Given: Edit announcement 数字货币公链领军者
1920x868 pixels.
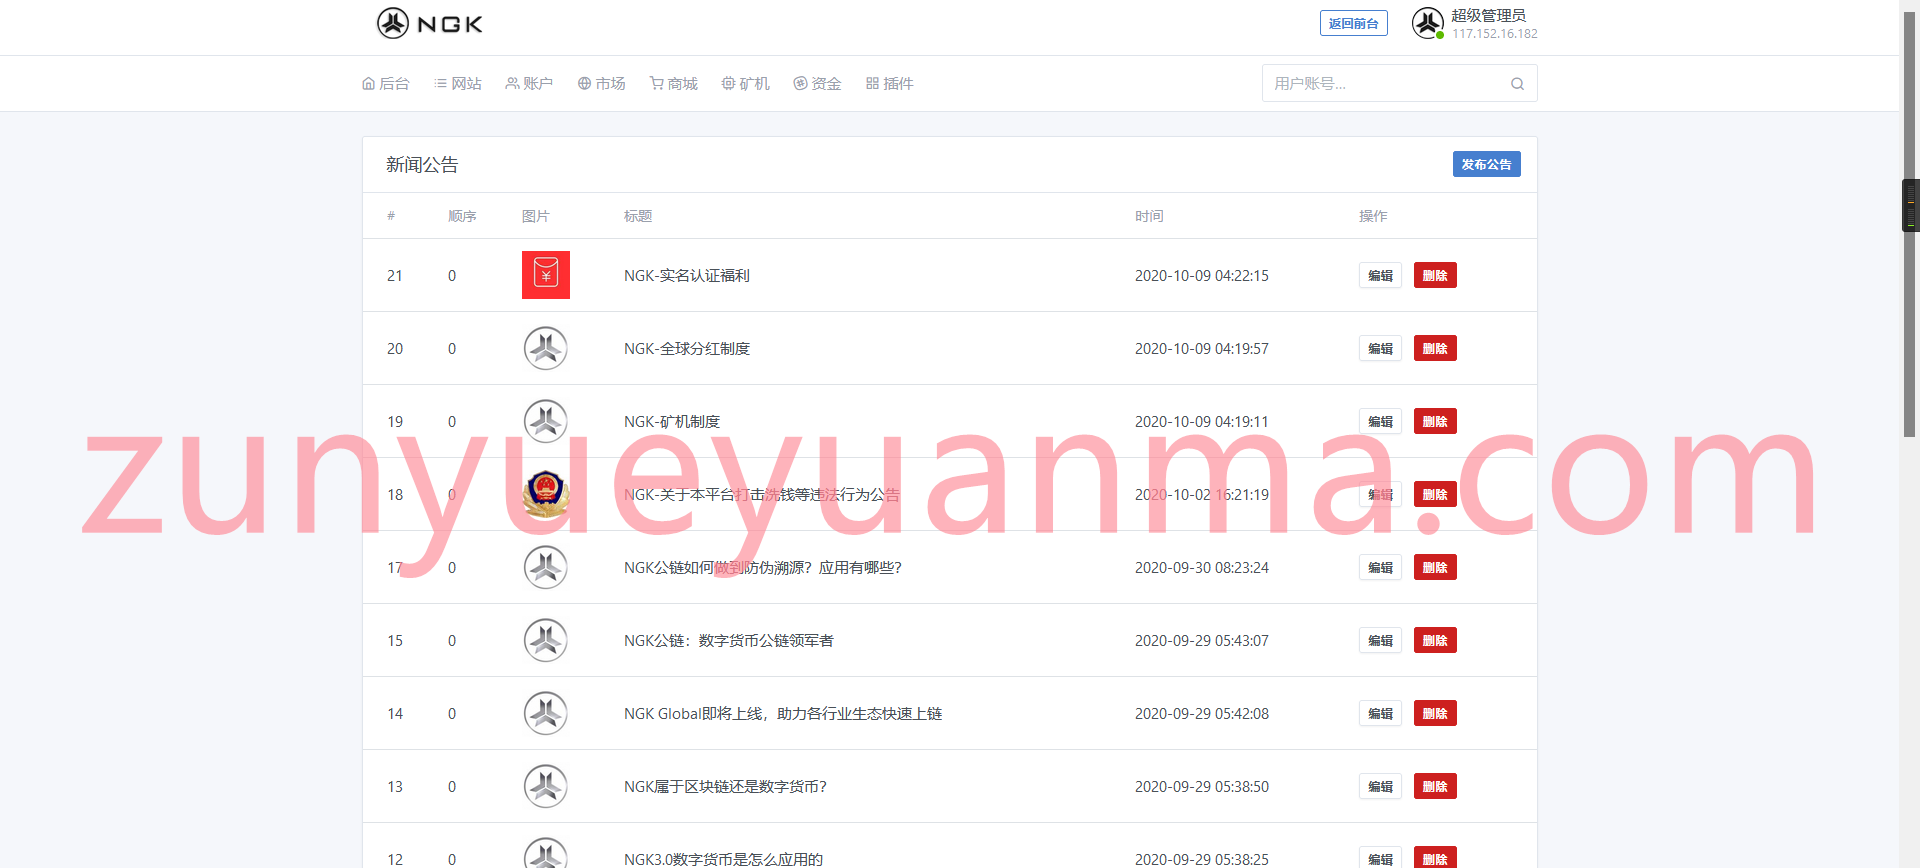Looking at the screenshot, I should (x=1380, y=640).
